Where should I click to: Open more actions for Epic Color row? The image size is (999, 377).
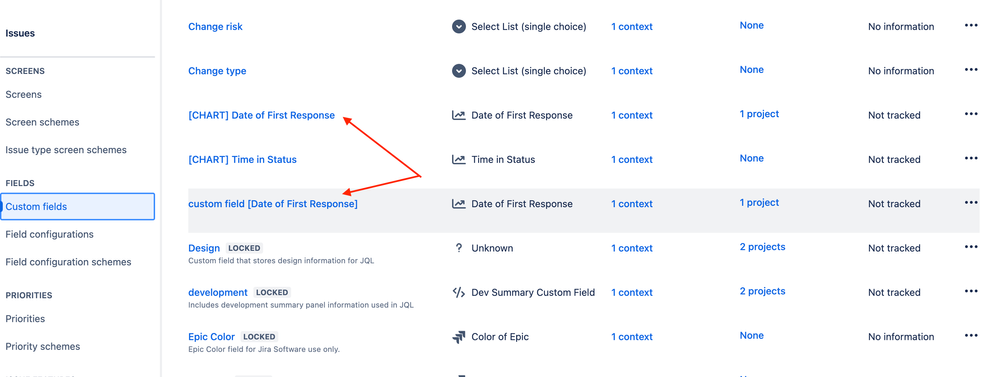point(970,336)
